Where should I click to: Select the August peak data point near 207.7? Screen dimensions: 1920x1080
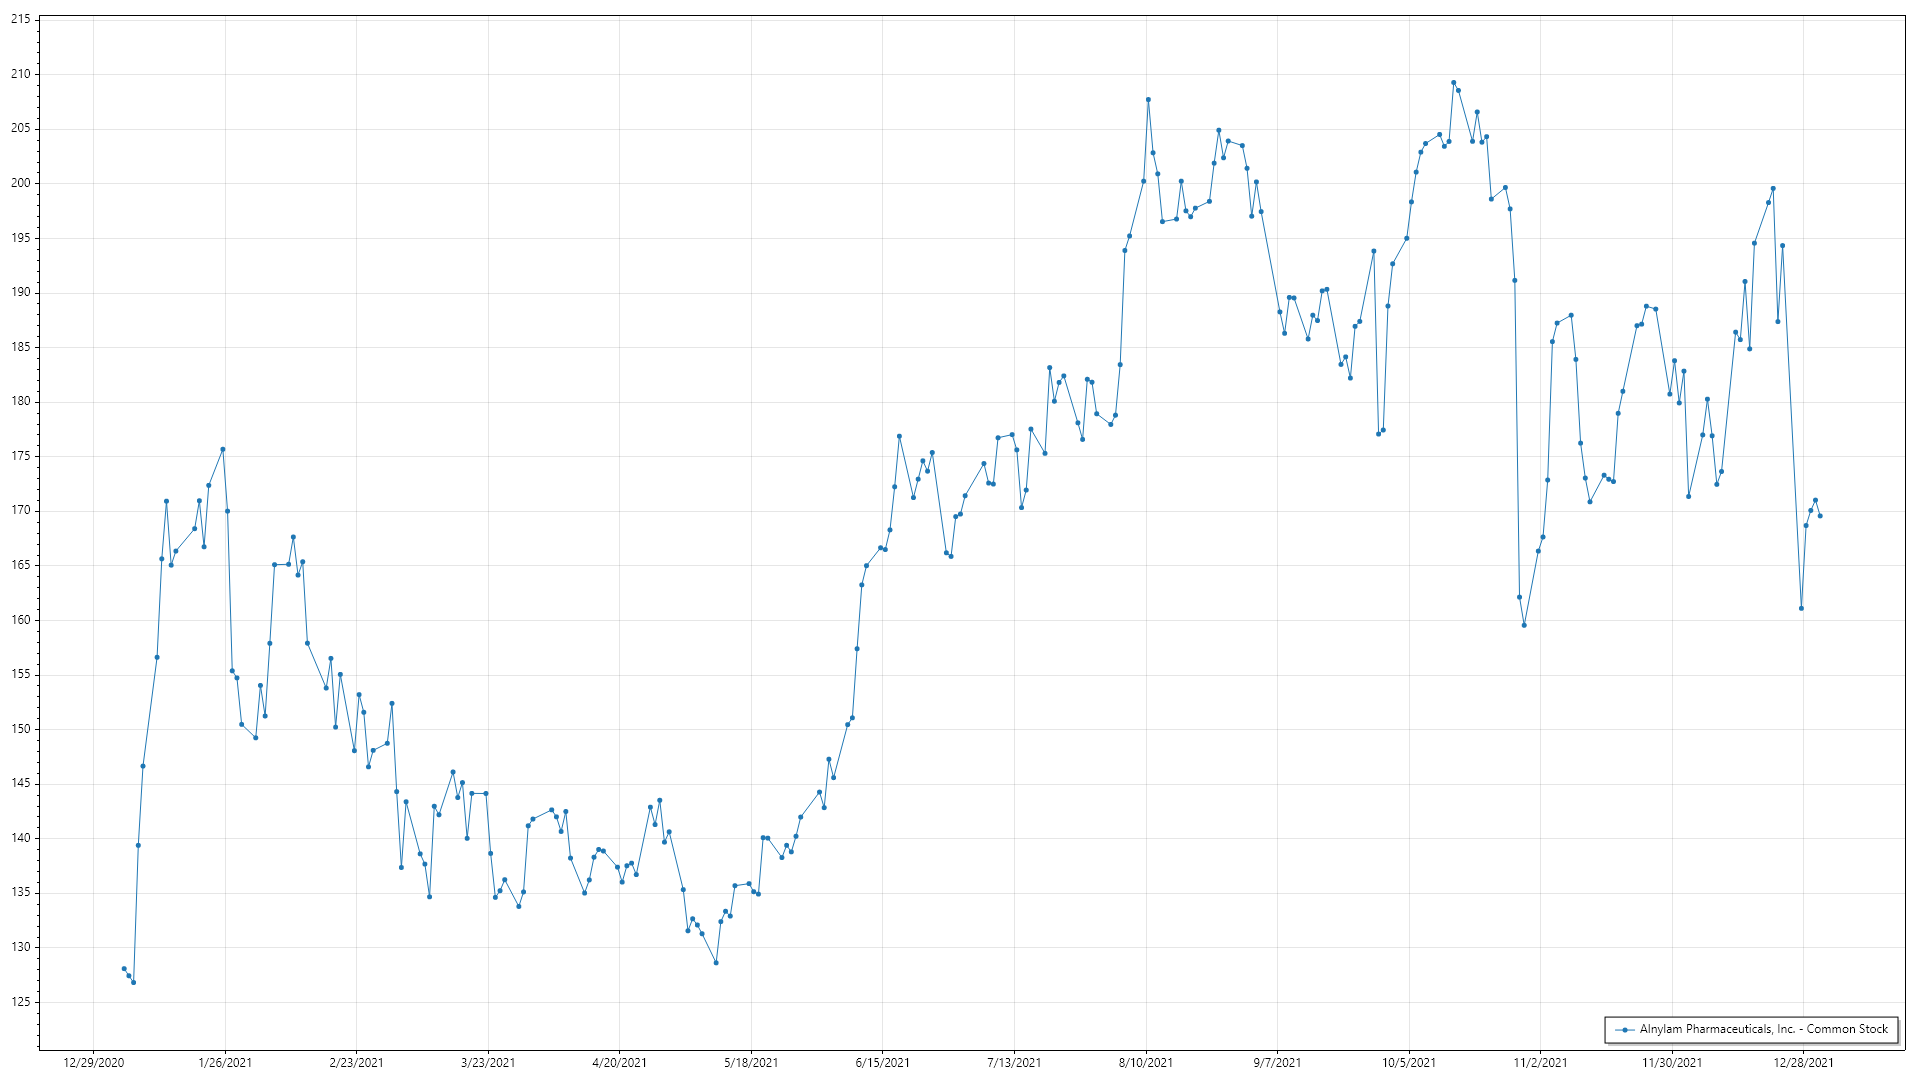pos(1148,99)
